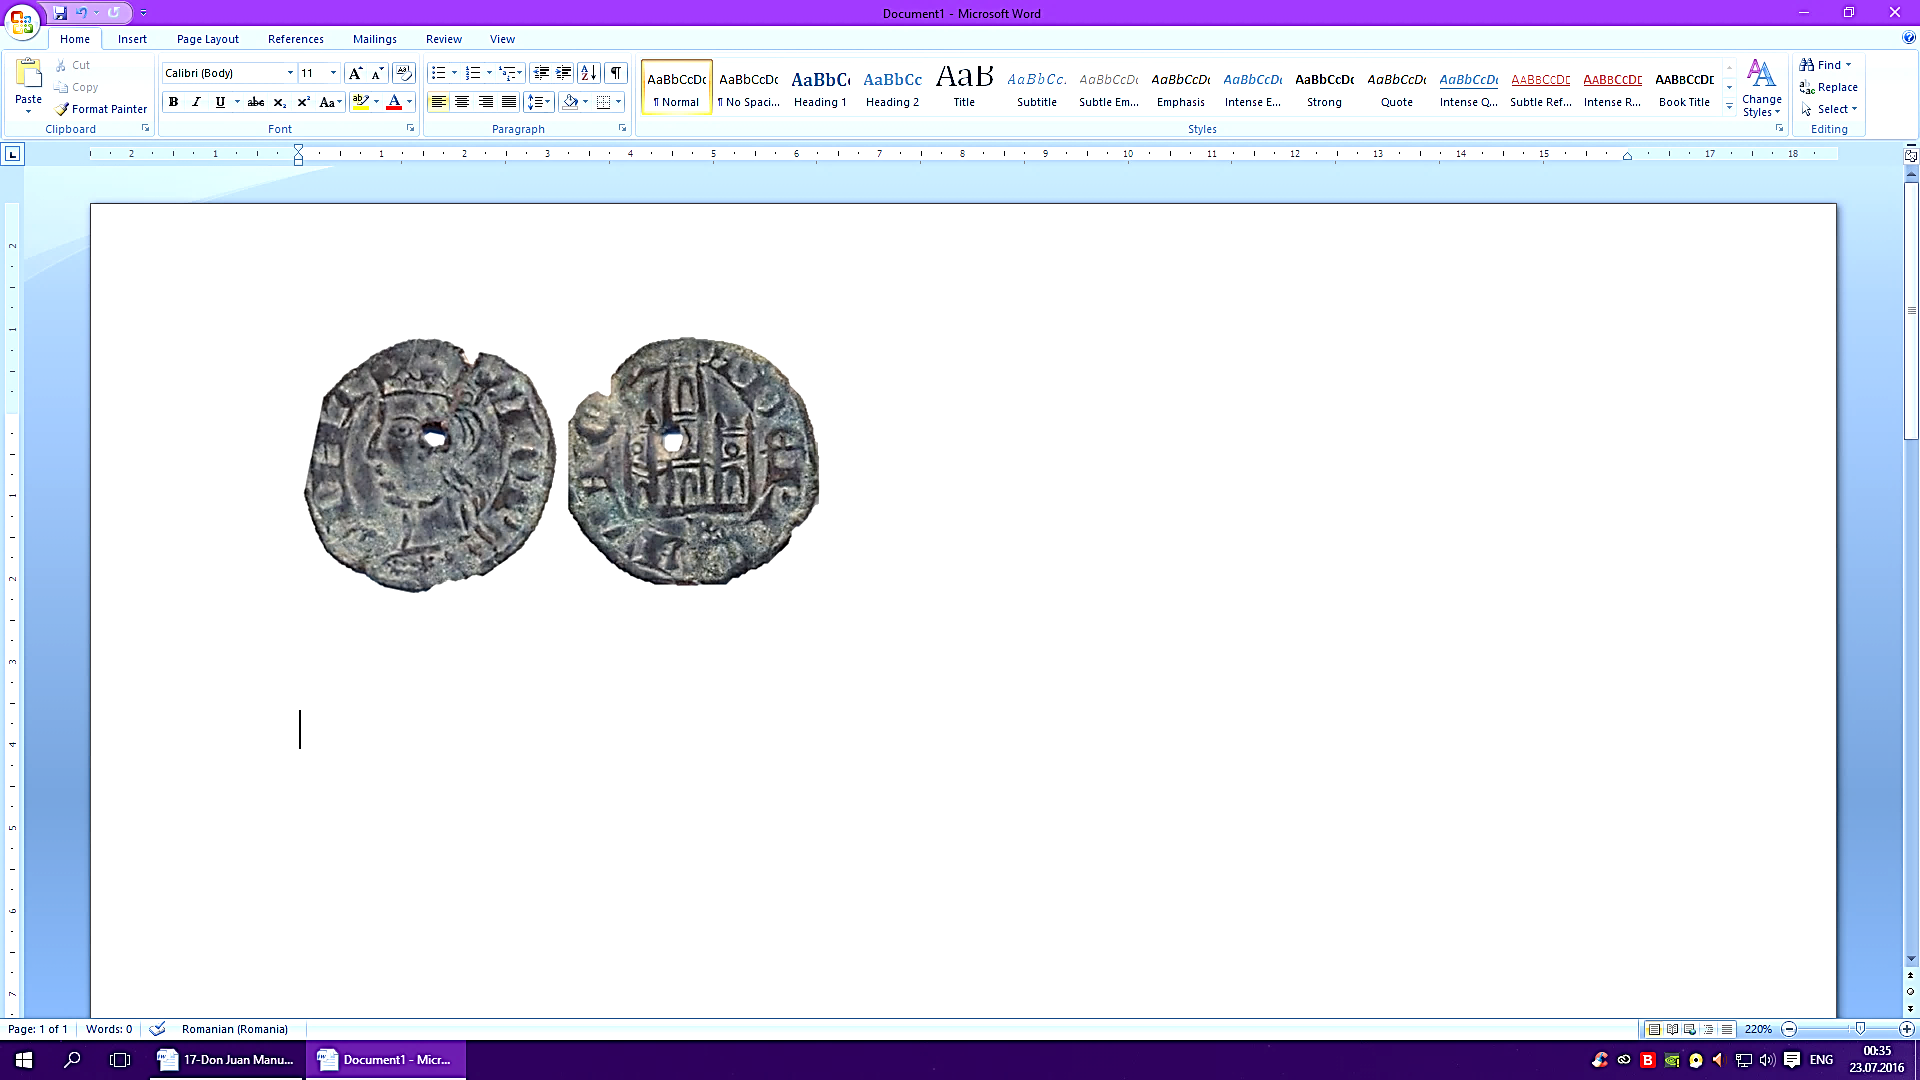Justify paragraph text alignment

[x=509, y=102]
